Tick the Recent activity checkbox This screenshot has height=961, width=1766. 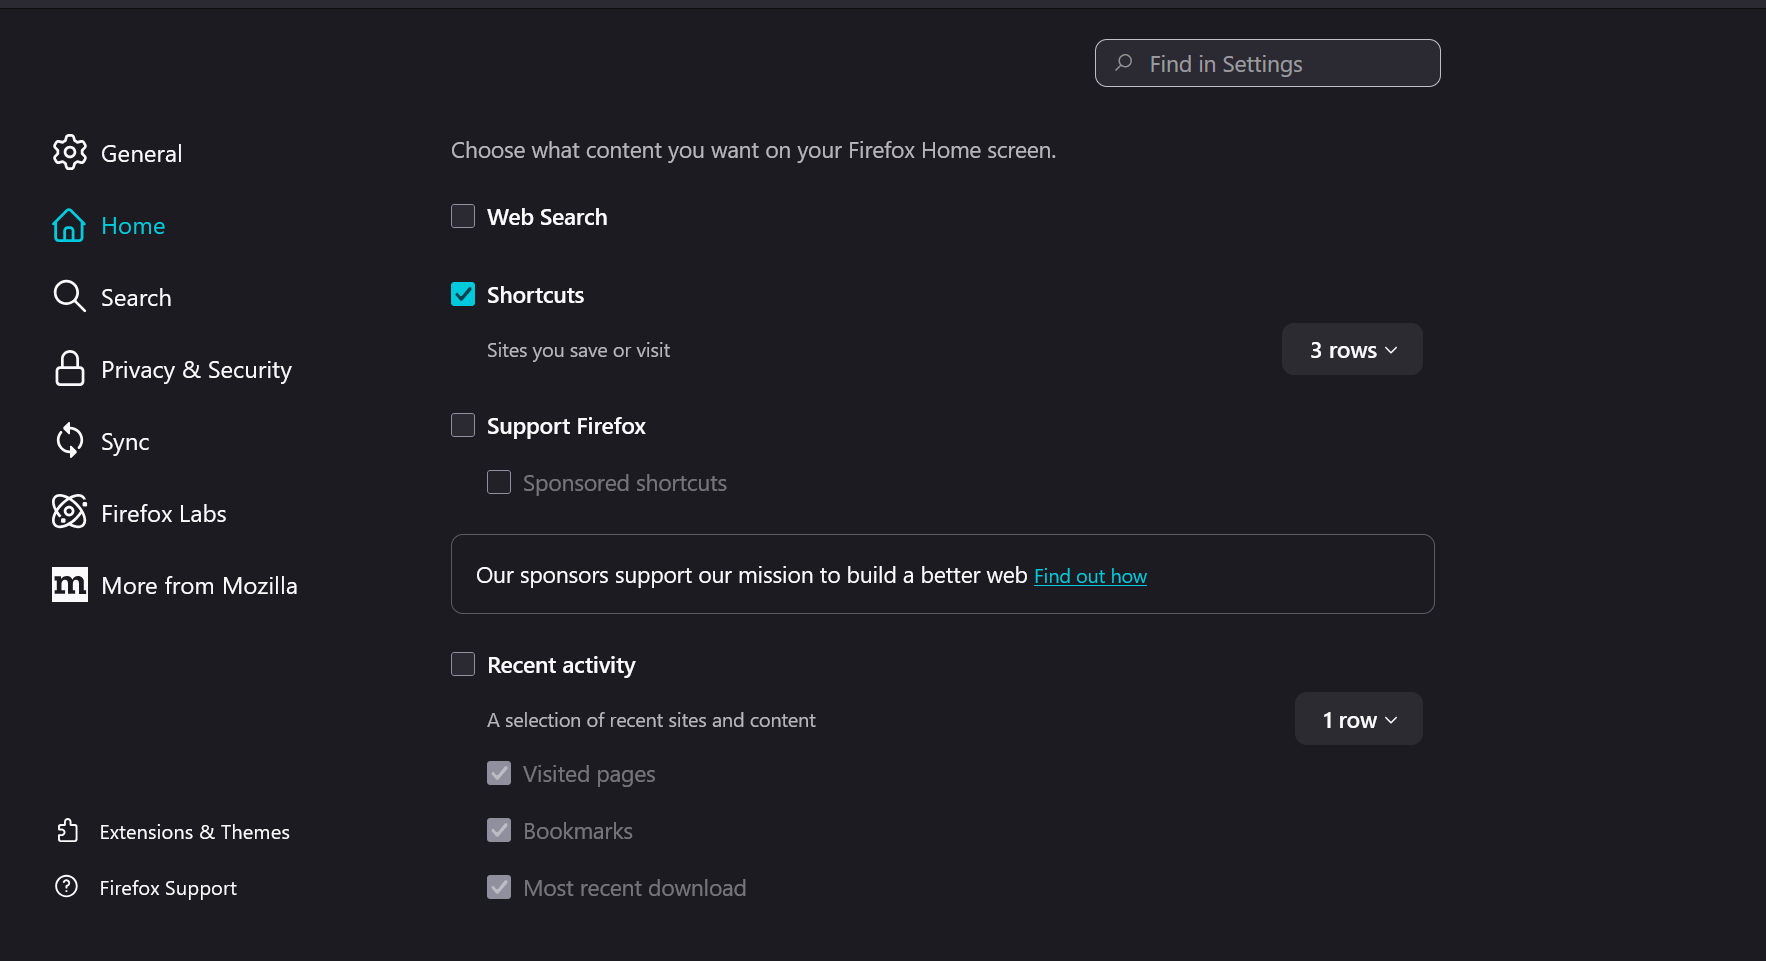[x=463, y=664]
